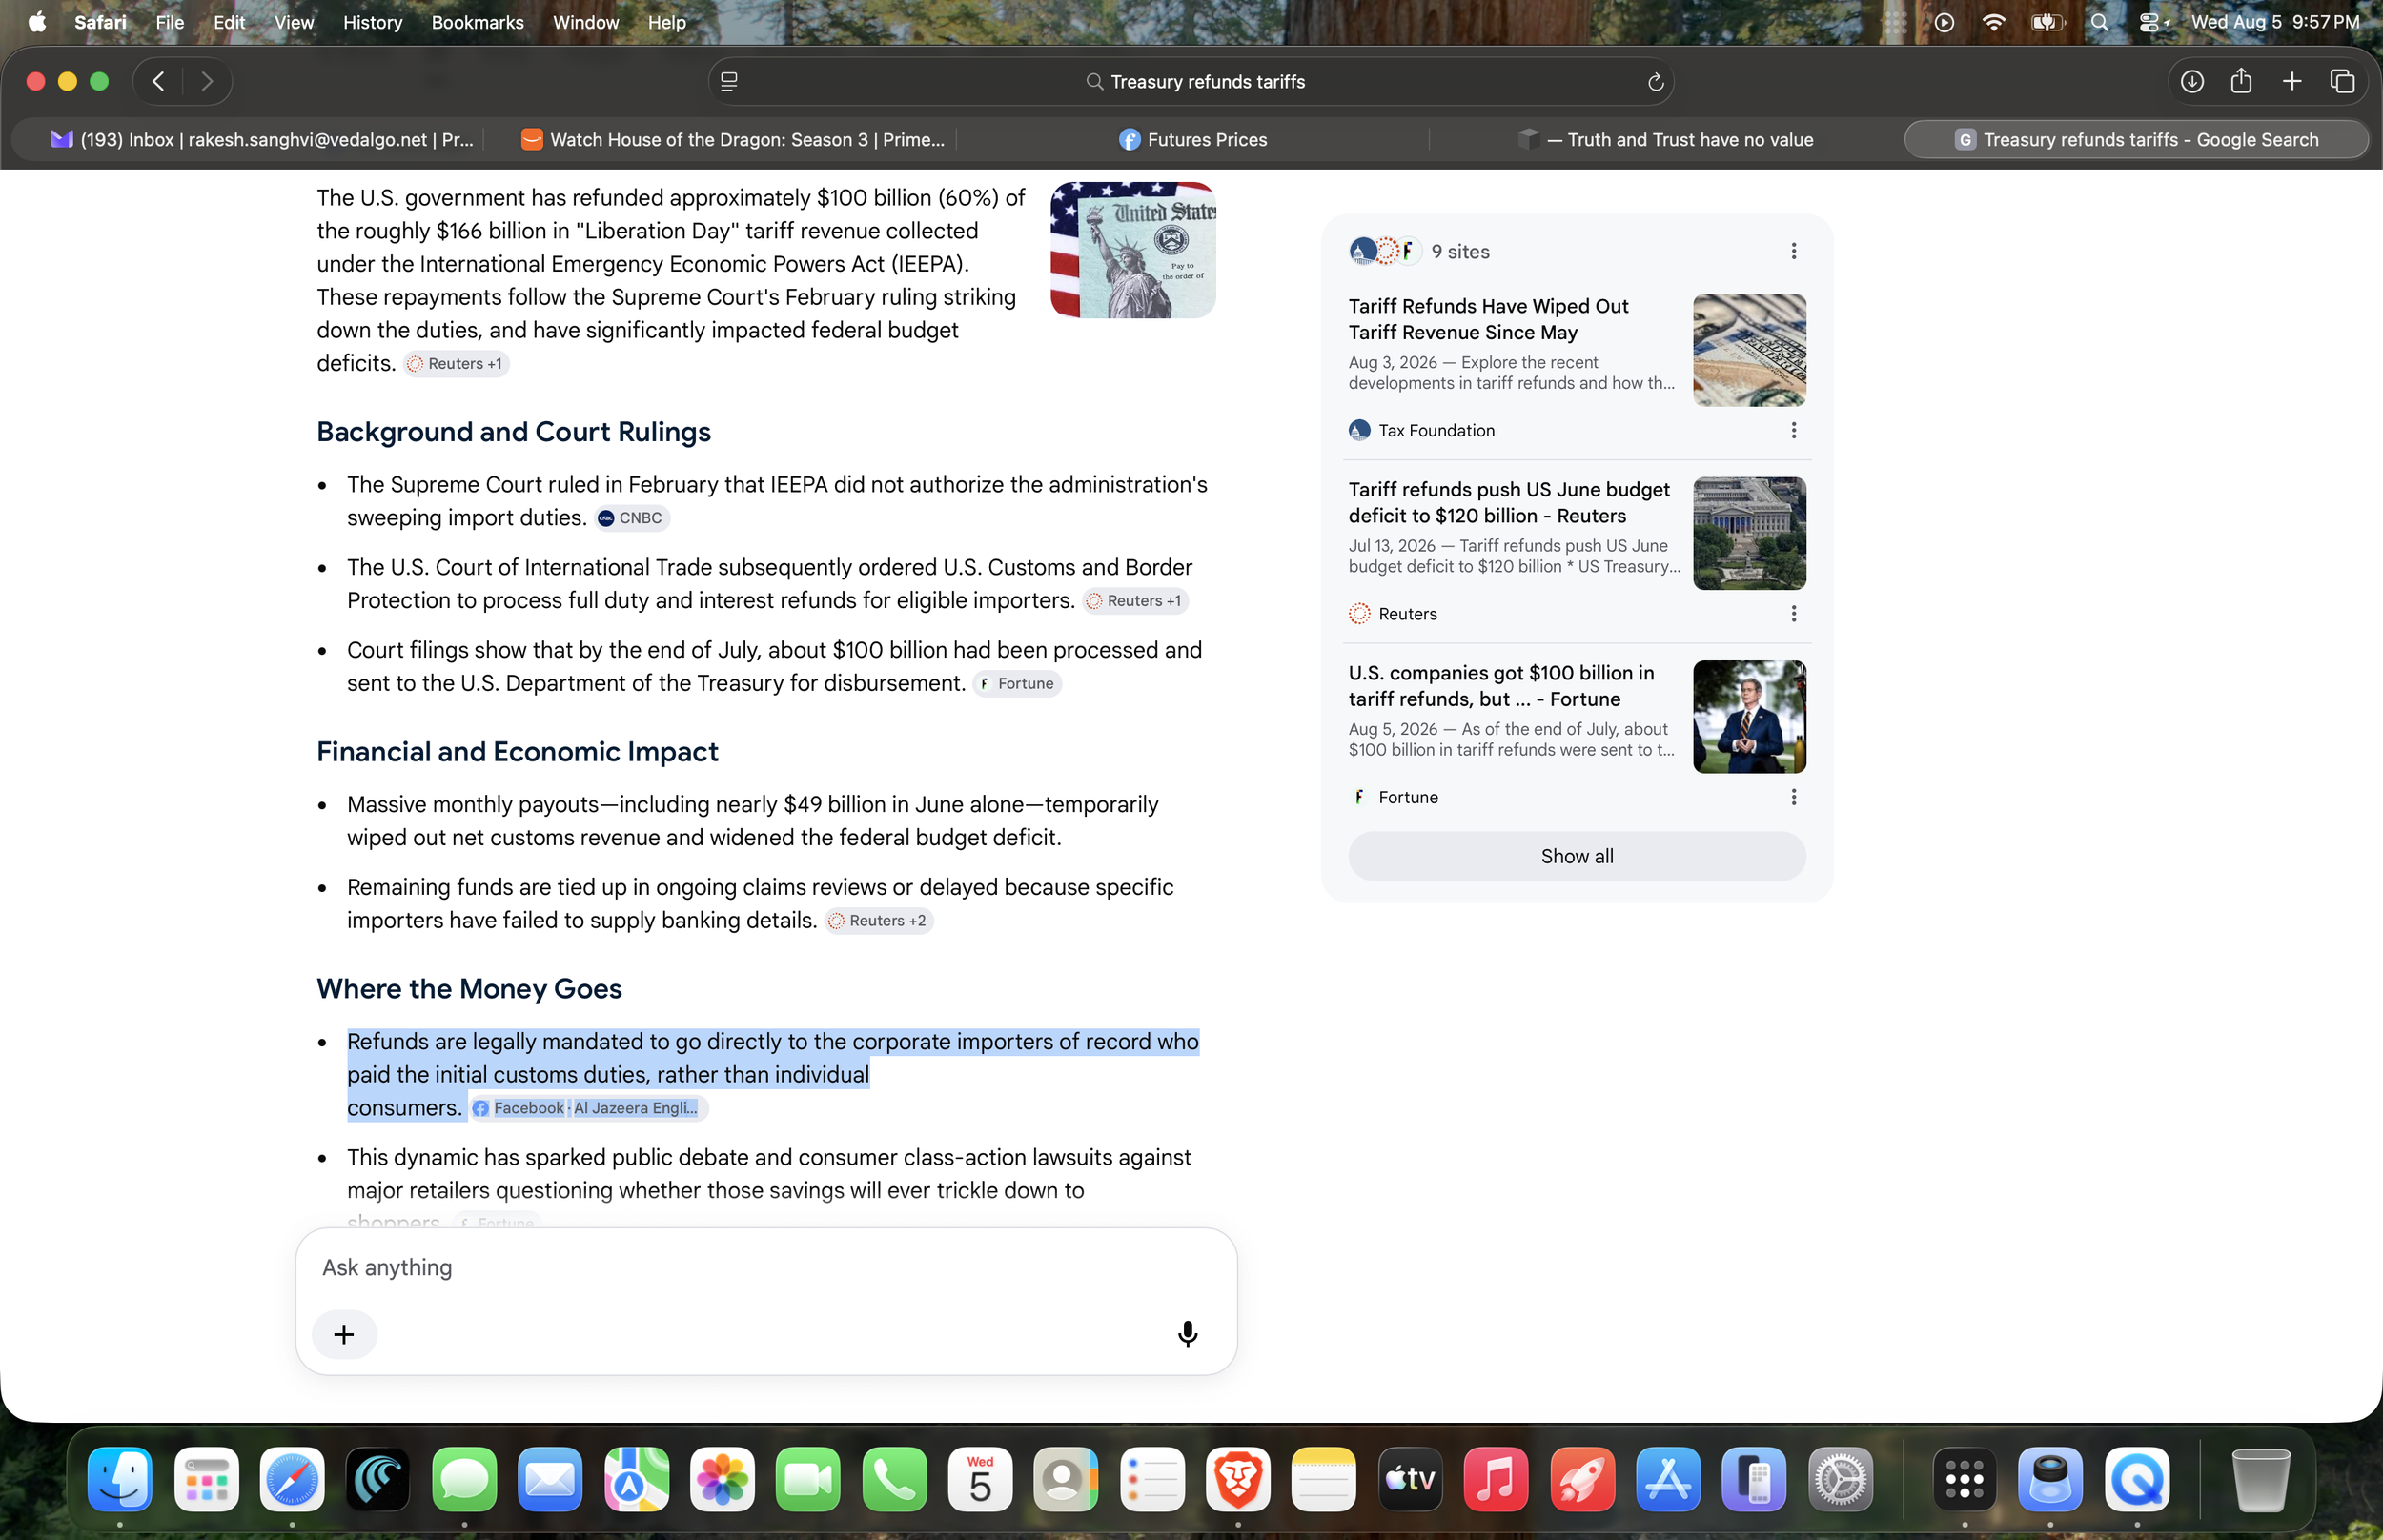Click the address bar showing Treasury refunds tariffs
The width and height of the screenshot is (2383, 1540).
1191,81
